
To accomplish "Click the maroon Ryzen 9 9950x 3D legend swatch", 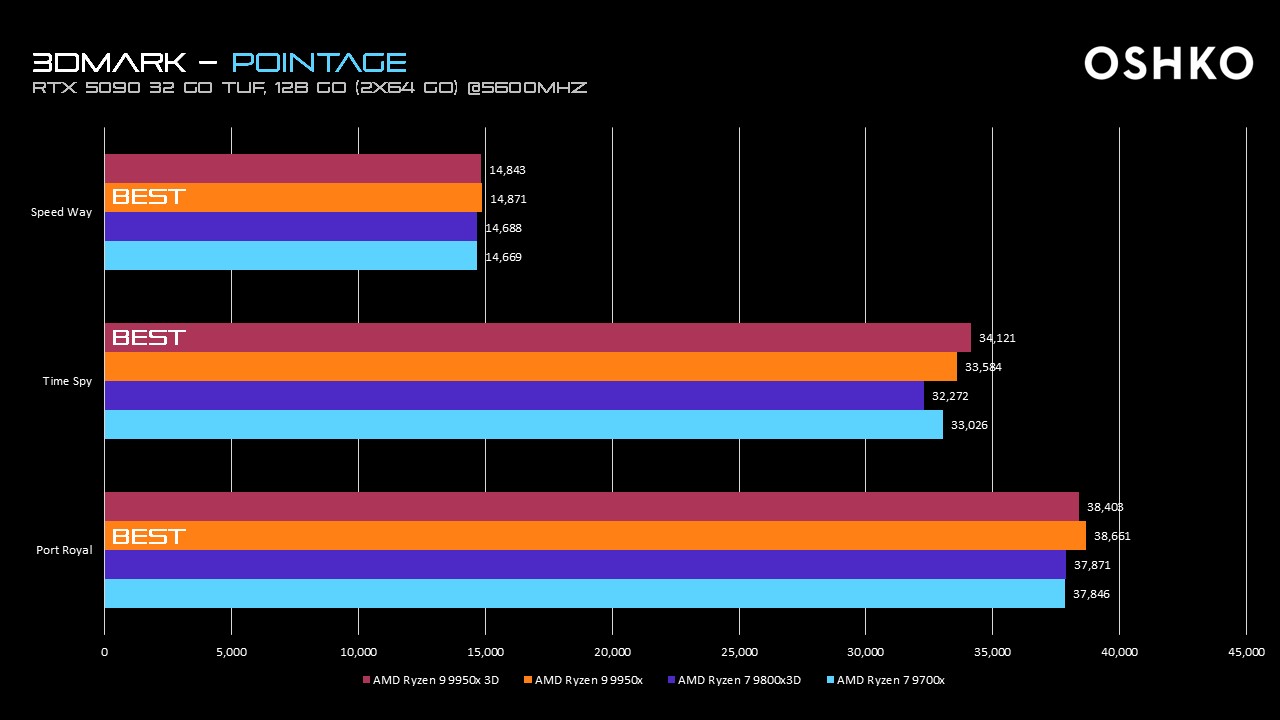I will click(366, 680).
